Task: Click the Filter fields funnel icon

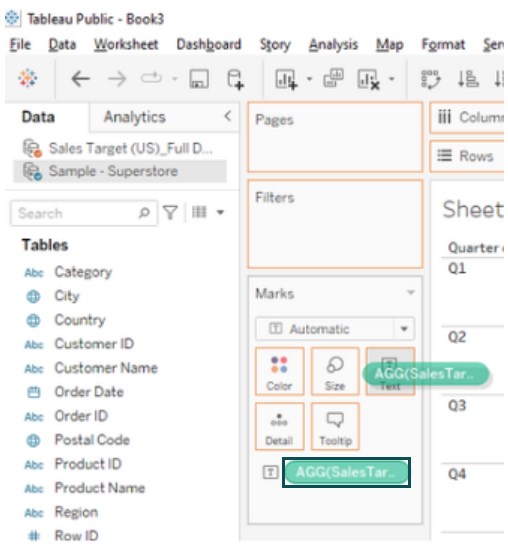Action: coord(171,212)
